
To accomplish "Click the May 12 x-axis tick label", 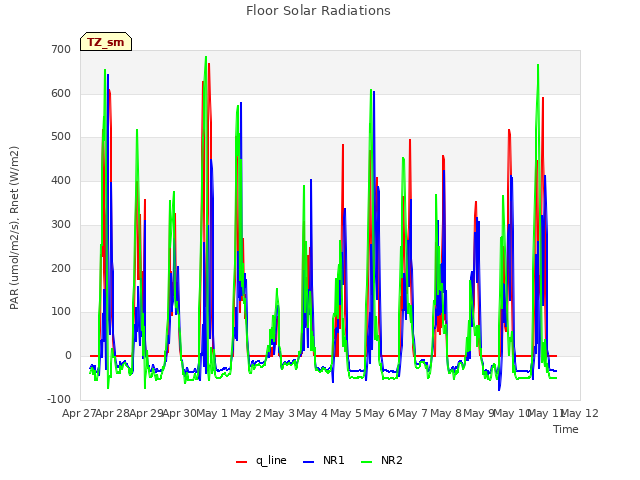I will (x=580, y=413).
